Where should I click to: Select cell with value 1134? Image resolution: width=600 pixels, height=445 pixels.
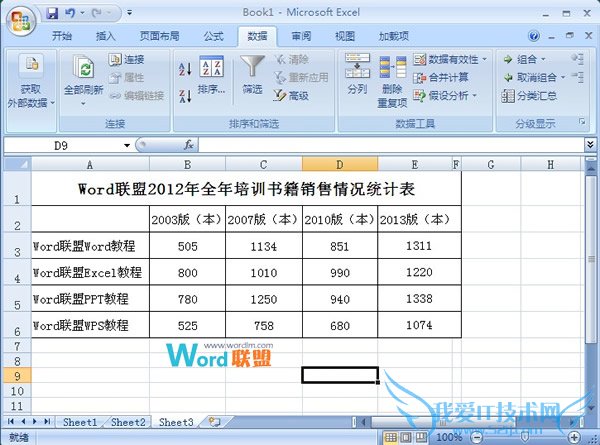(x=264, y=246)
